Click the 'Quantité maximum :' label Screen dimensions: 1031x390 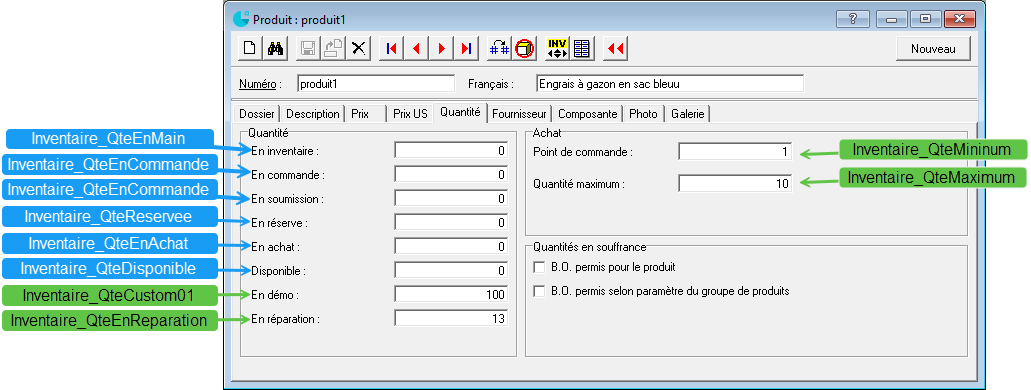(x=579, y=185)
